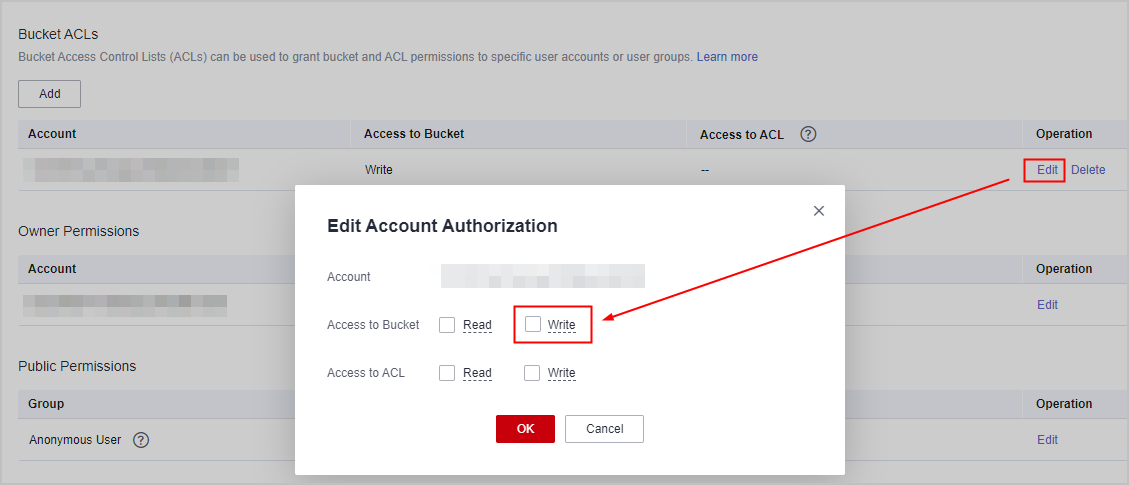Edit the Anonymous User public permissions
The width and height of the screenshot is (1129, 485).
1047,440
